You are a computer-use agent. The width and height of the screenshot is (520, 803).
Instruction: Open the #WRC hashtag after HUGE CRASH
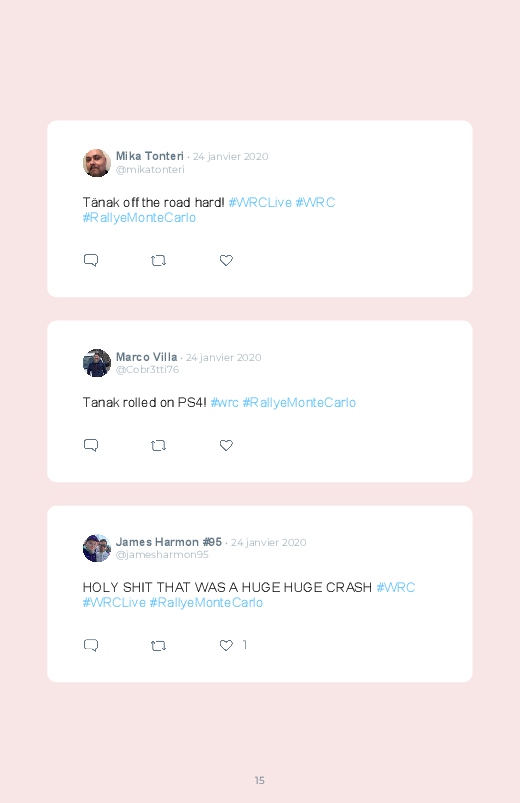(396, 587)
